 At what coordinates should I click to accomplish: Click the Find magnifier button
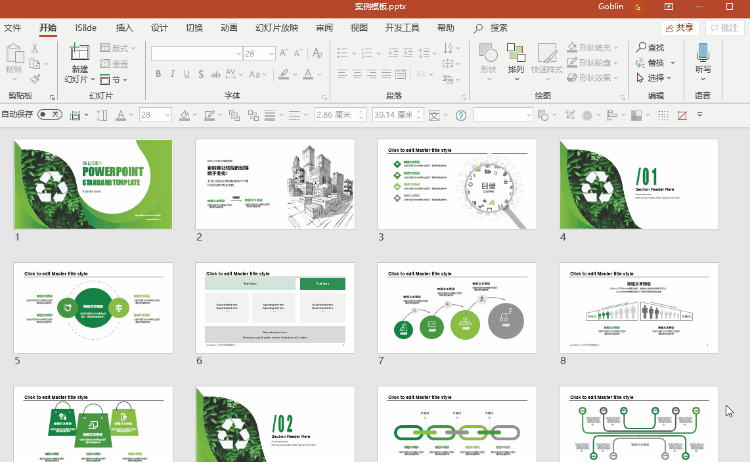(650, 47)
